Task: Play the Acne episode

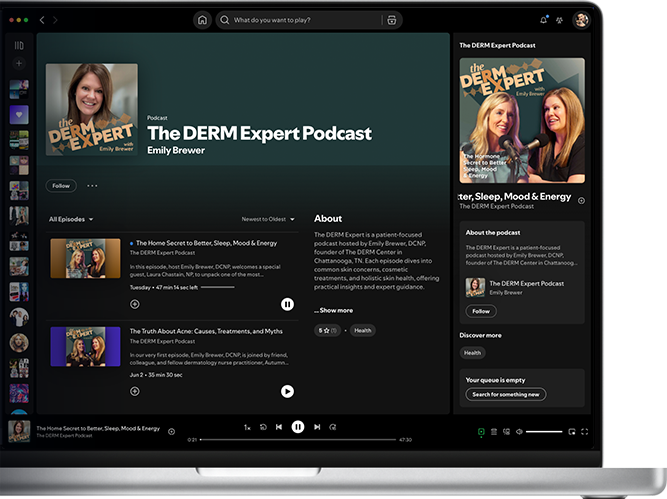Action: 287,391
